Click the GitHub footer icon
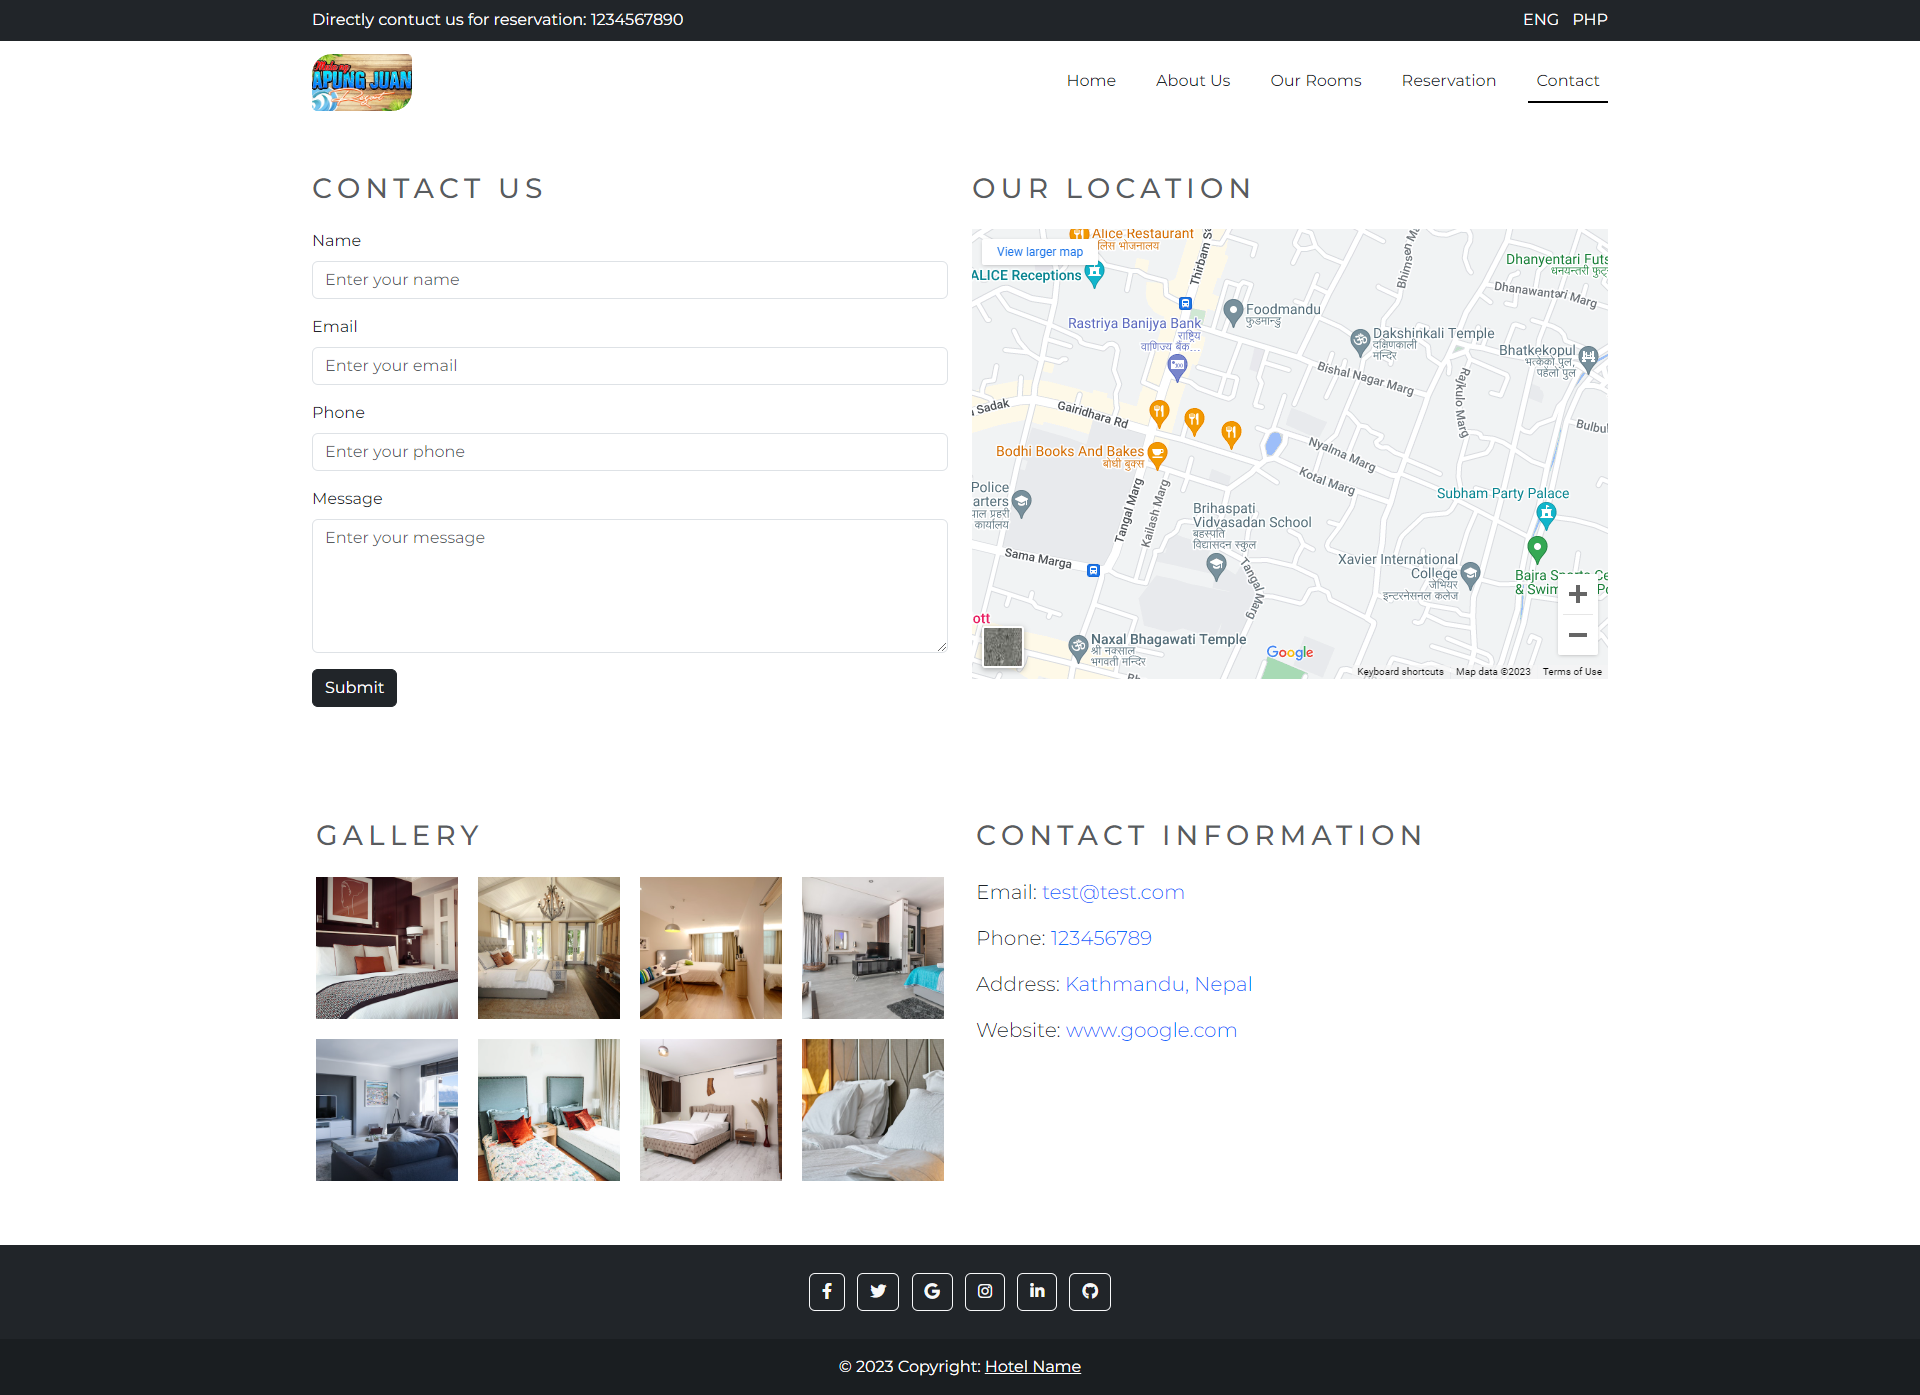 tap(1090, 1291)
